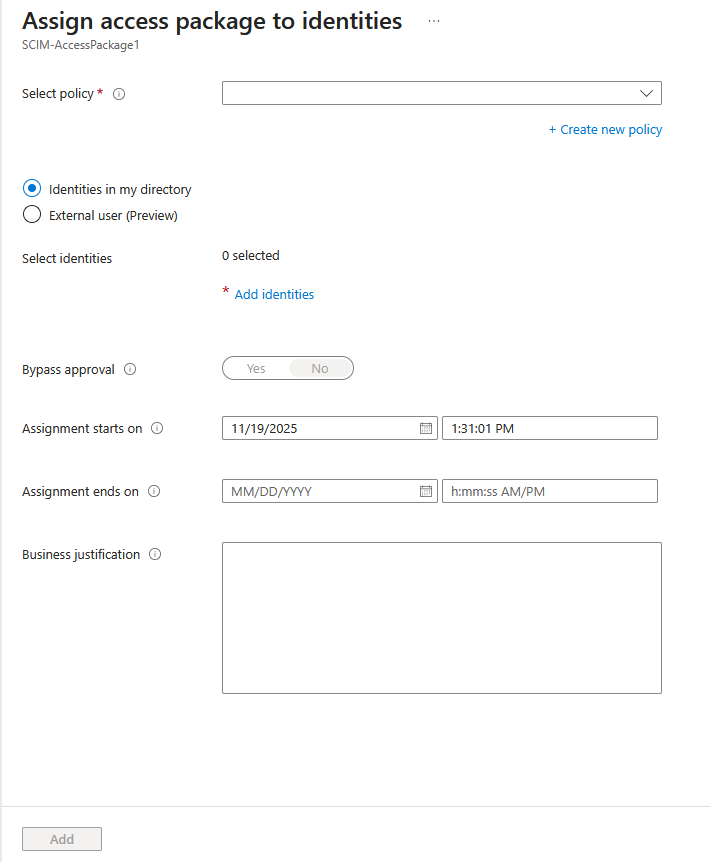Click the ellipsis icon next to the page title
This screenshot has height=862, width=710.
[x=433, y=20]
